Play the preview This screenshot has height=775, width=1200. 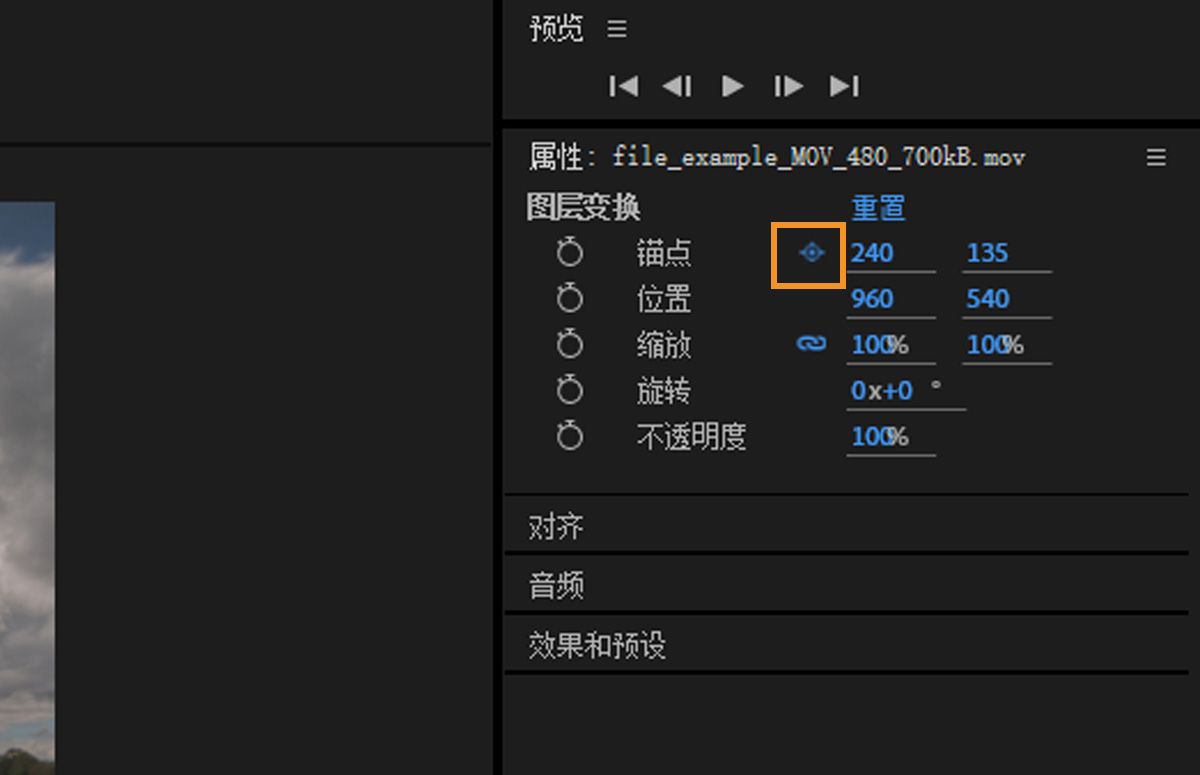732,86
